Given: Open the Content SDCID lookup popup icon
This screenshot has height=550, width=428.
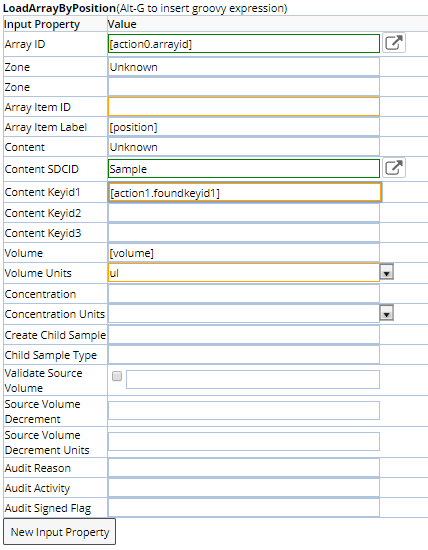Looking at the screenshot, I should pyautogui.click(x=394, y=168).
